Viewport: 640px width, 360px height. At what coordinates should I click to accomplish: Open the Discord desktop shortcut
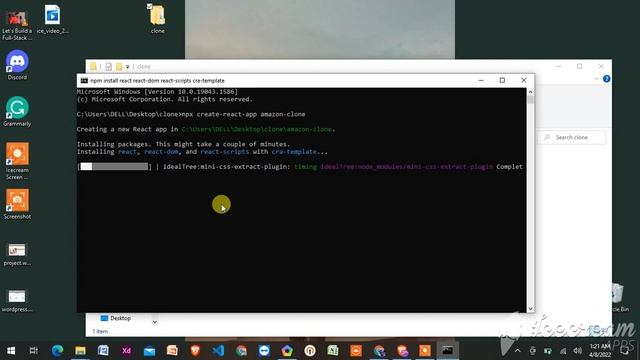coord(17,65)
